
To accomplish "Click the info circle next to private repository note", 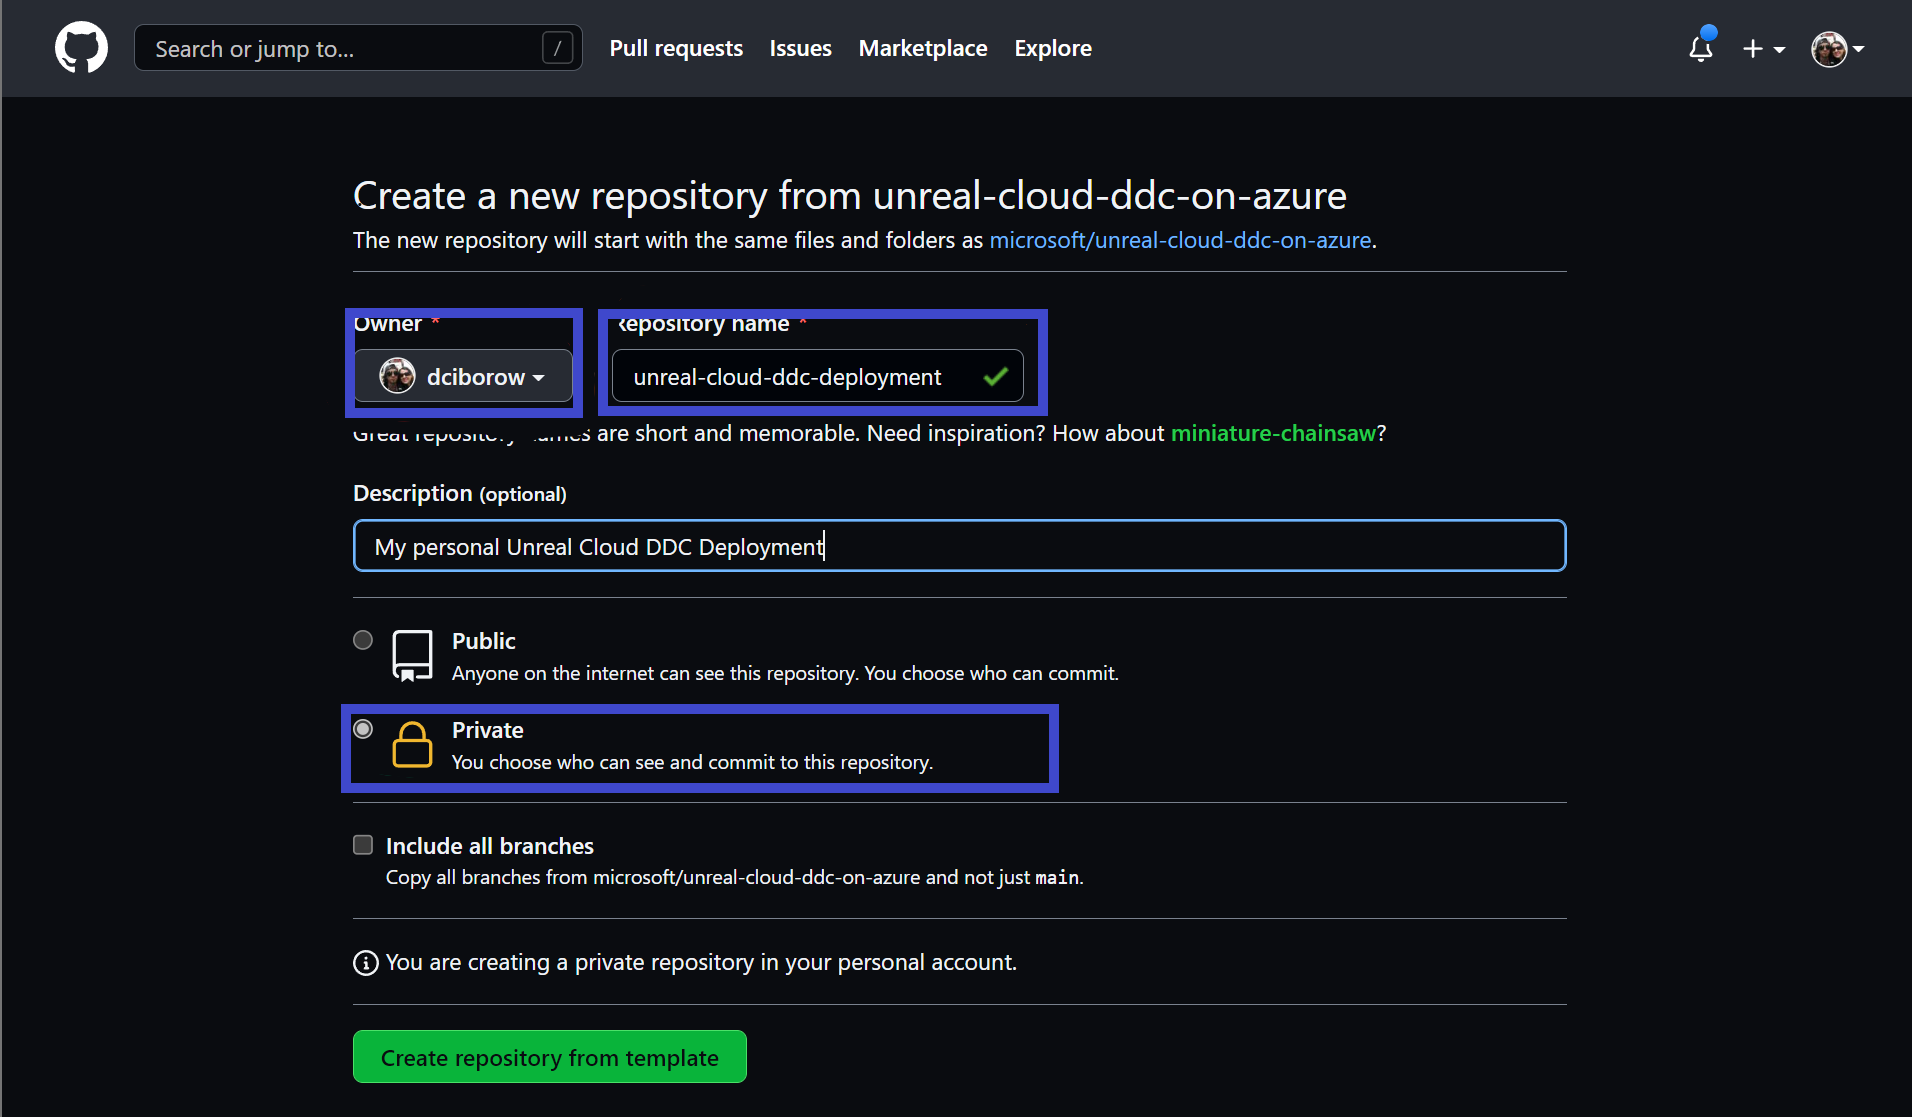I will point(365,962).
